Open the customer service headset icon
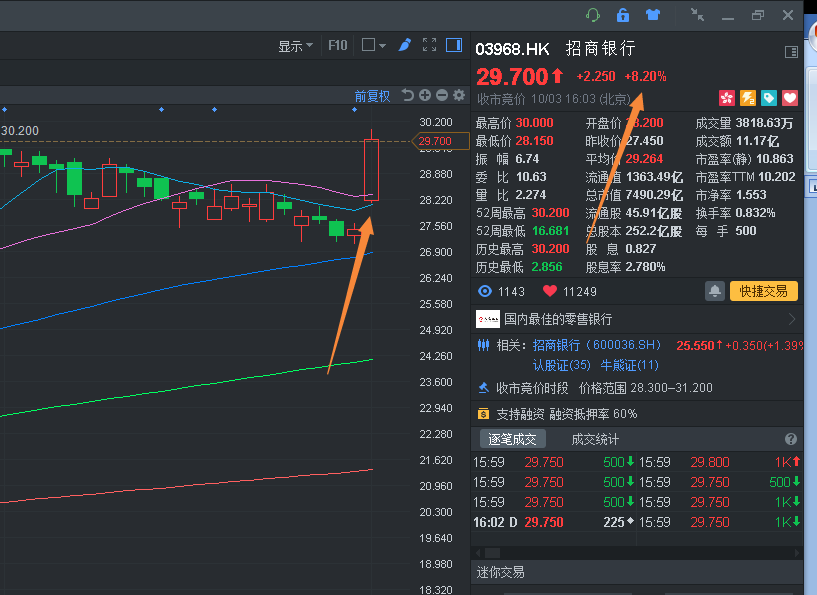 coord(593,15)
